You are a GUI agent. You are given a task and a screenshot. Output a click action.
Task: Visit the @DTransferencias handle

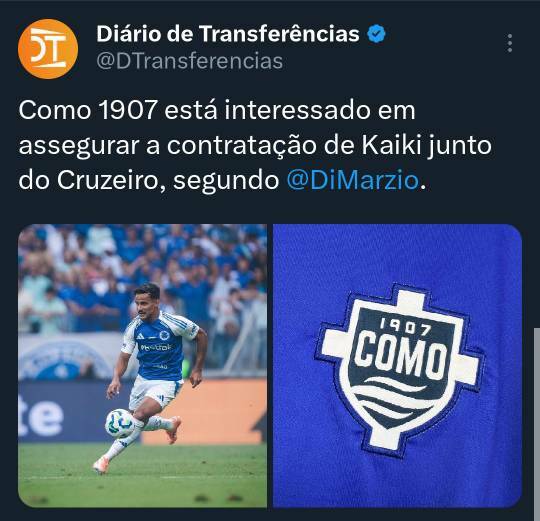click(190, 61)
